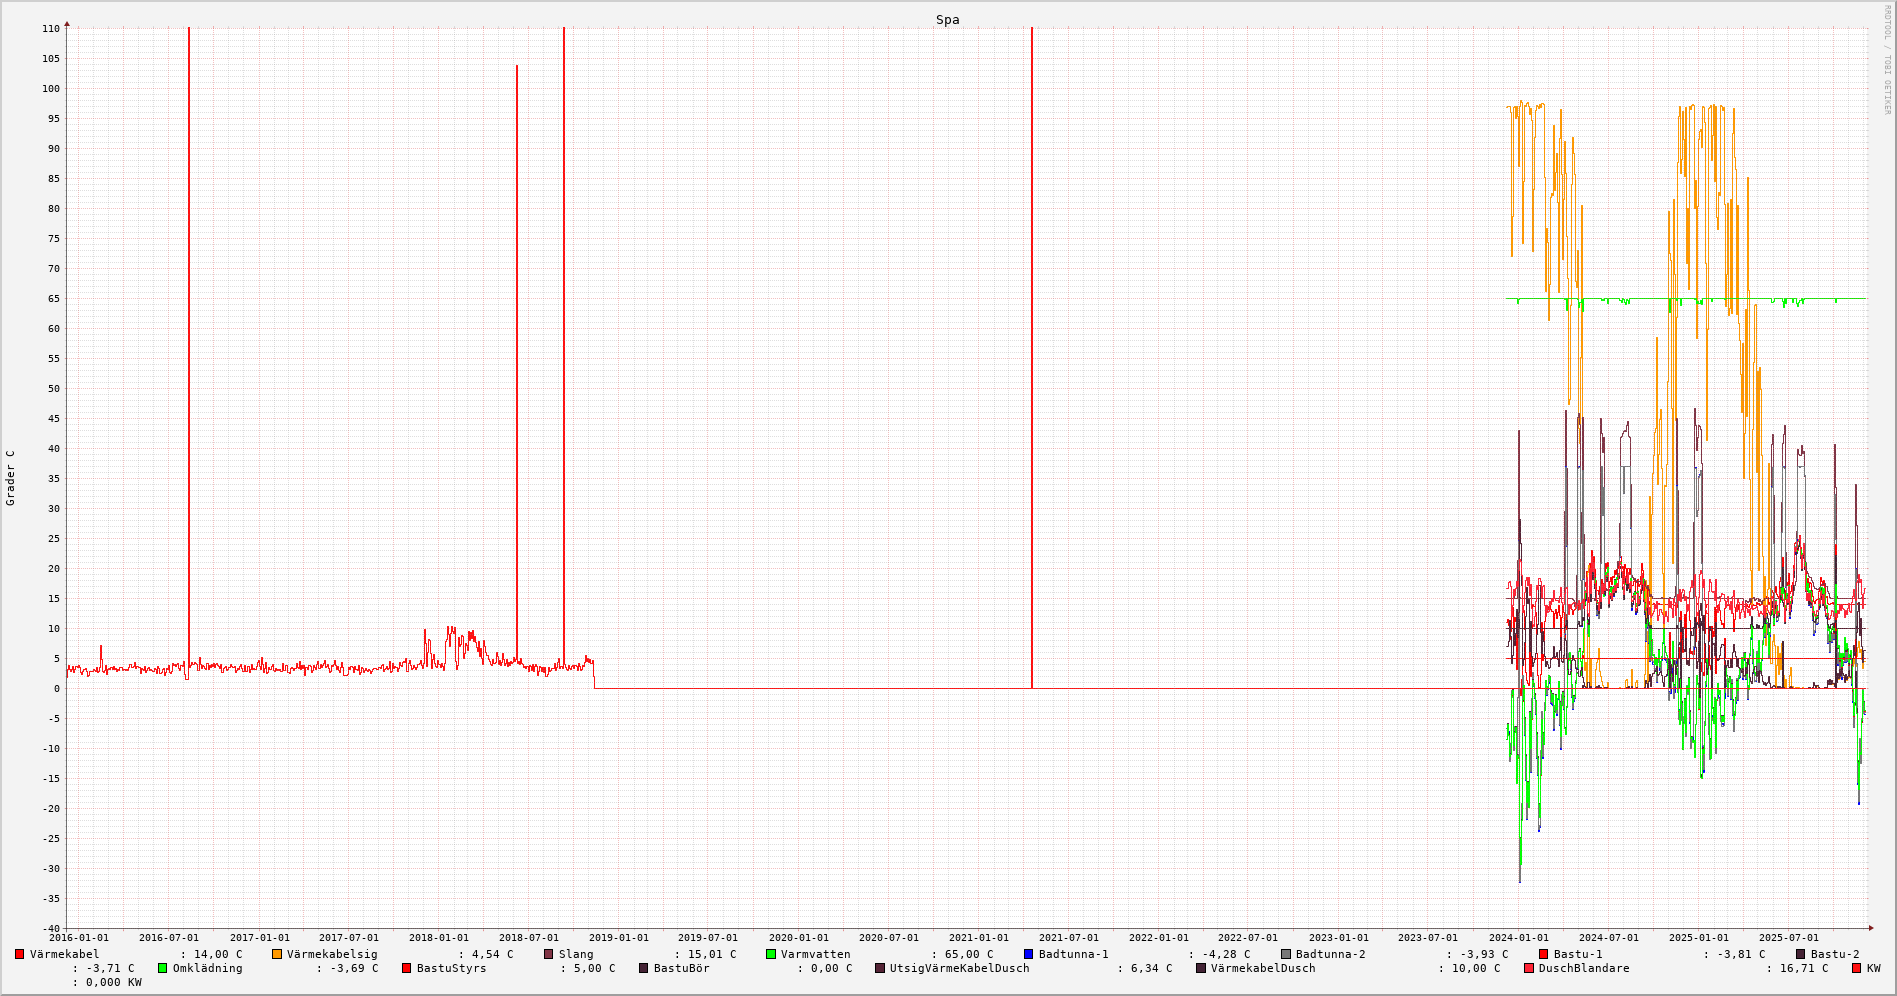Select the Slang legend color box
The image size is (1897, 996).
[x=549, y=954]
